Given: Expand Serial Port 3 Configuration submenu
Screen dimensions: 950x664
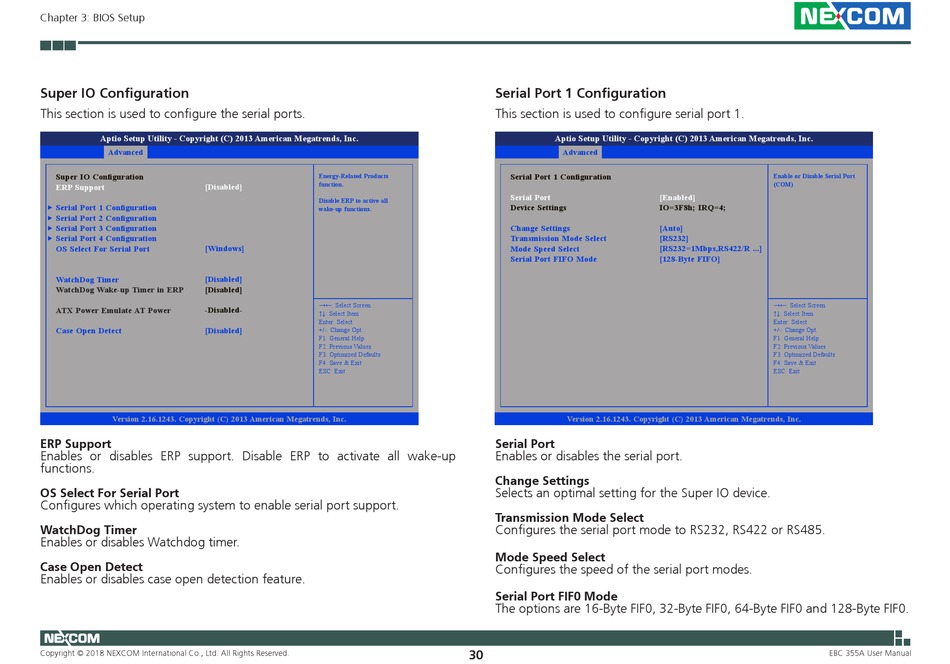Looking at the screenshot, I should pyautogui.click(x=106, y=228).
